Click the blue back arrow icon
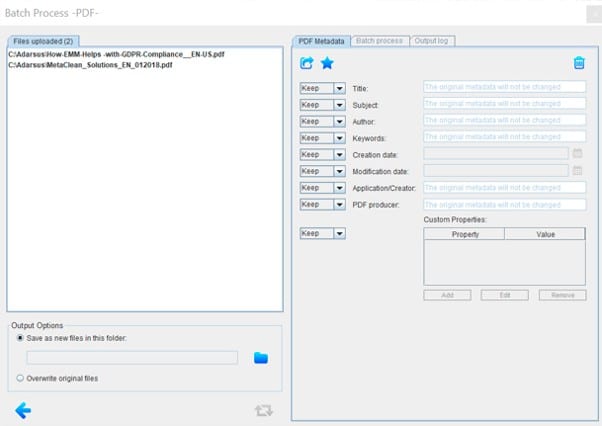 24,409
